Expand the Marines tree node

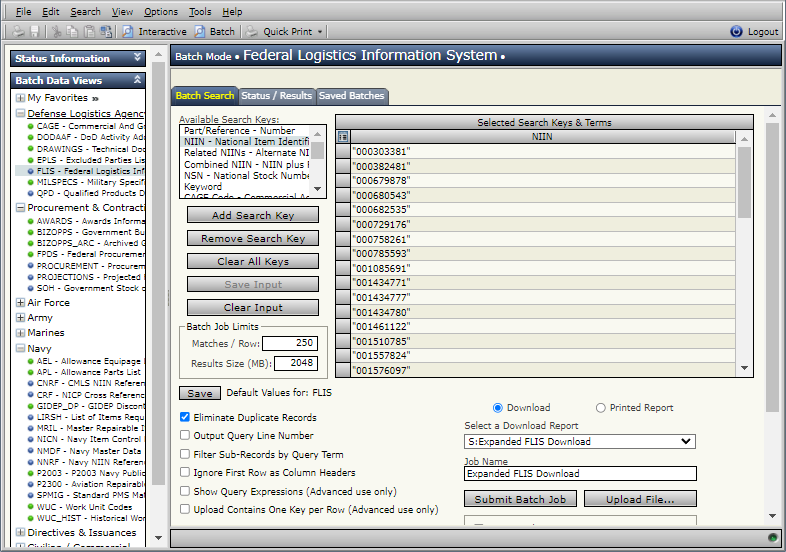pyautogui.click(x=21, y=332)
